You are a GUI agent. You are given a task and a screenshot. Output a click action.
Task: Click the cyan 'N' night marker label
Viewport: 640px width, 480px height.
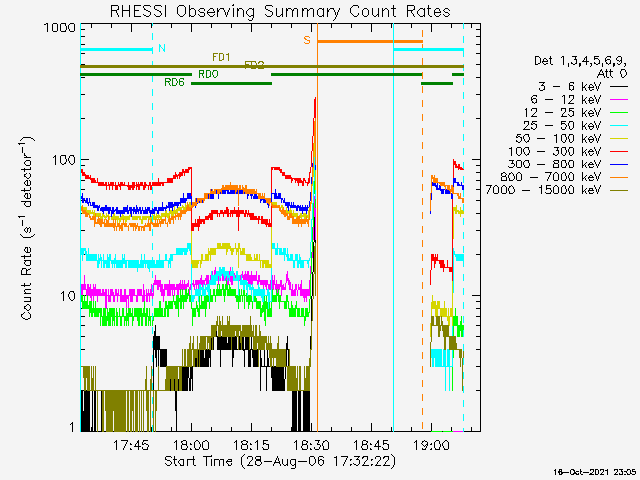point(162,48)
